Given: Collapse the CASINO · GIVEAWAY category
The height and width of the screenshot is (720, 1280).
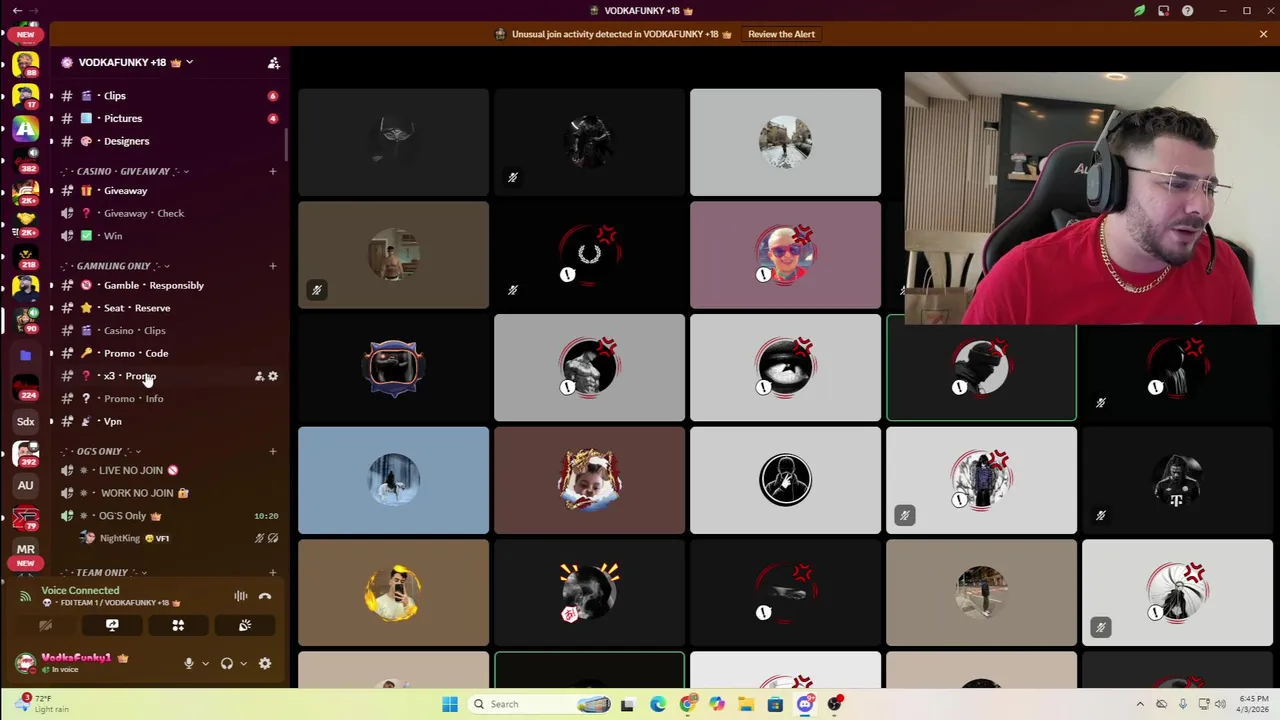Looking at the screenshot, I should tap(125, 171).
